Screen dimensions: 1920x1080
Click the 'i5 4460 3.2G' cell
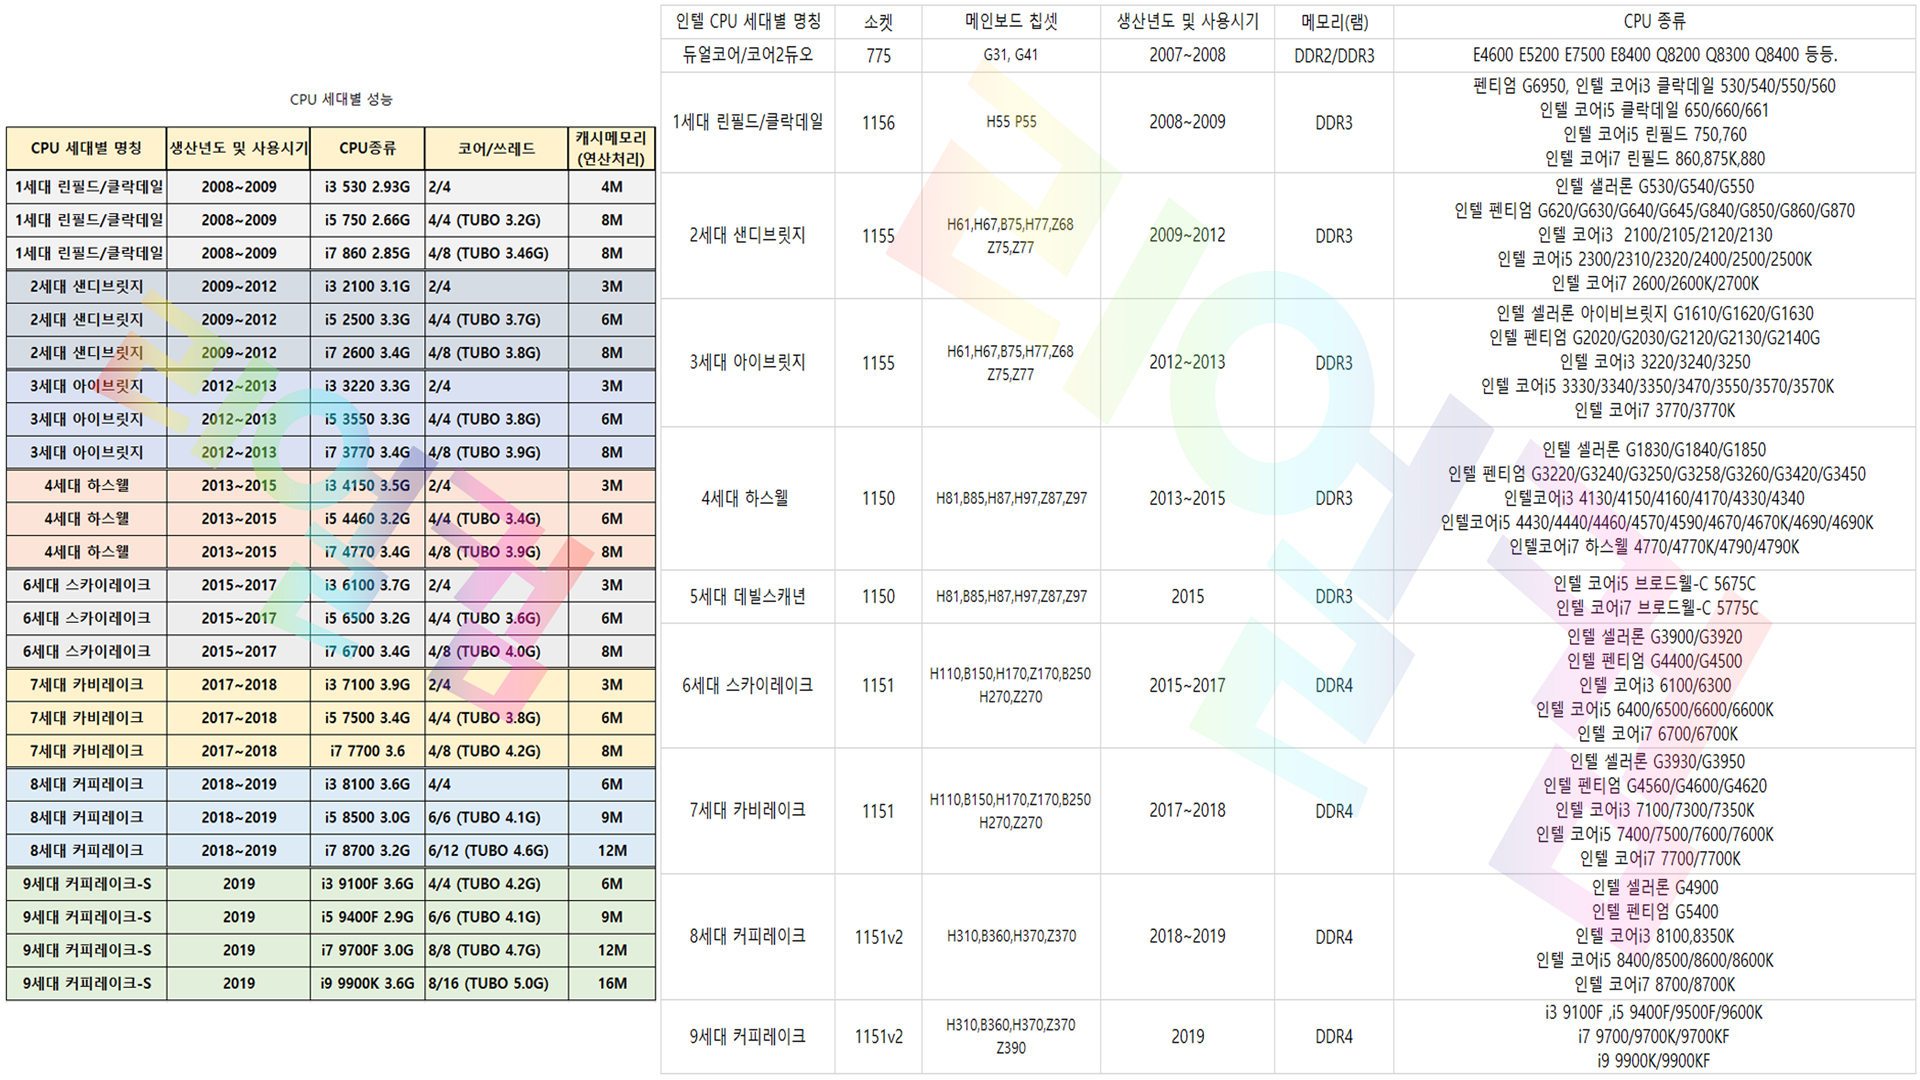(x=367, y=519)
